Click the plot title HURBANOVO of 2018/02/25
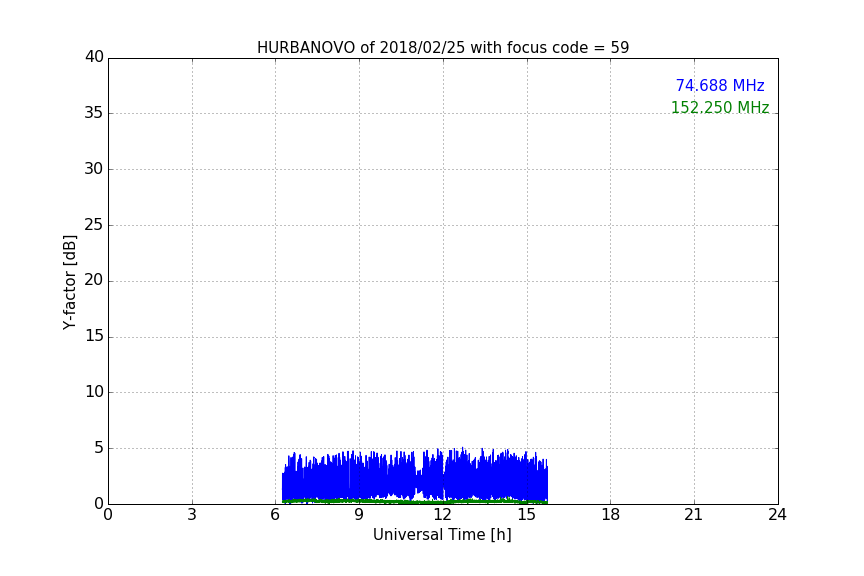This screenshot has height=576, width=864. pos(443,47)
